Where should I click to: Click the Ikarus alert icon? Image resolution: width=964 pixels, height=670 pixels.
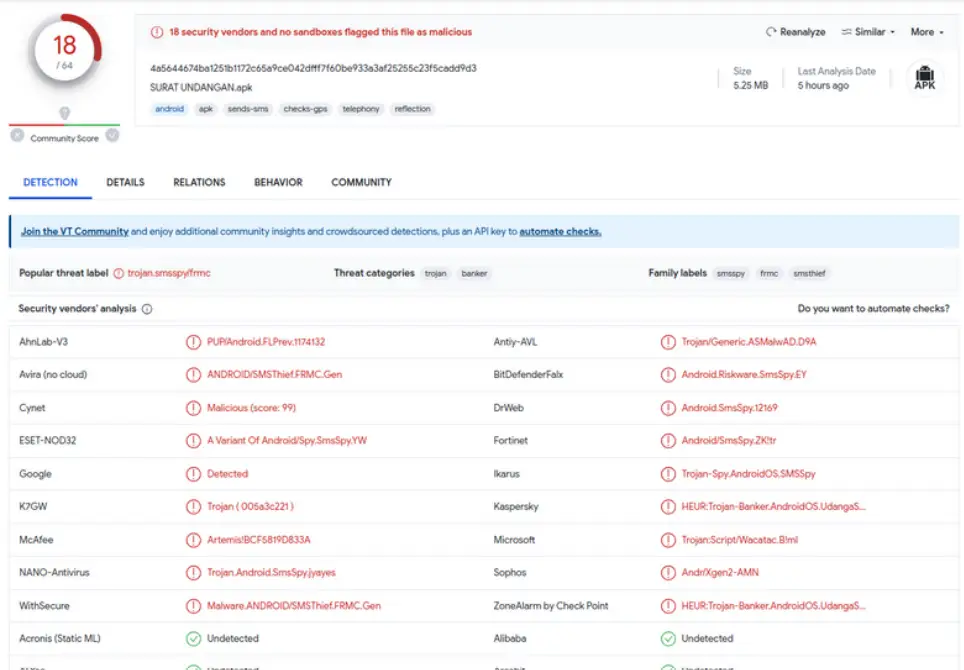tap(668, 473)
